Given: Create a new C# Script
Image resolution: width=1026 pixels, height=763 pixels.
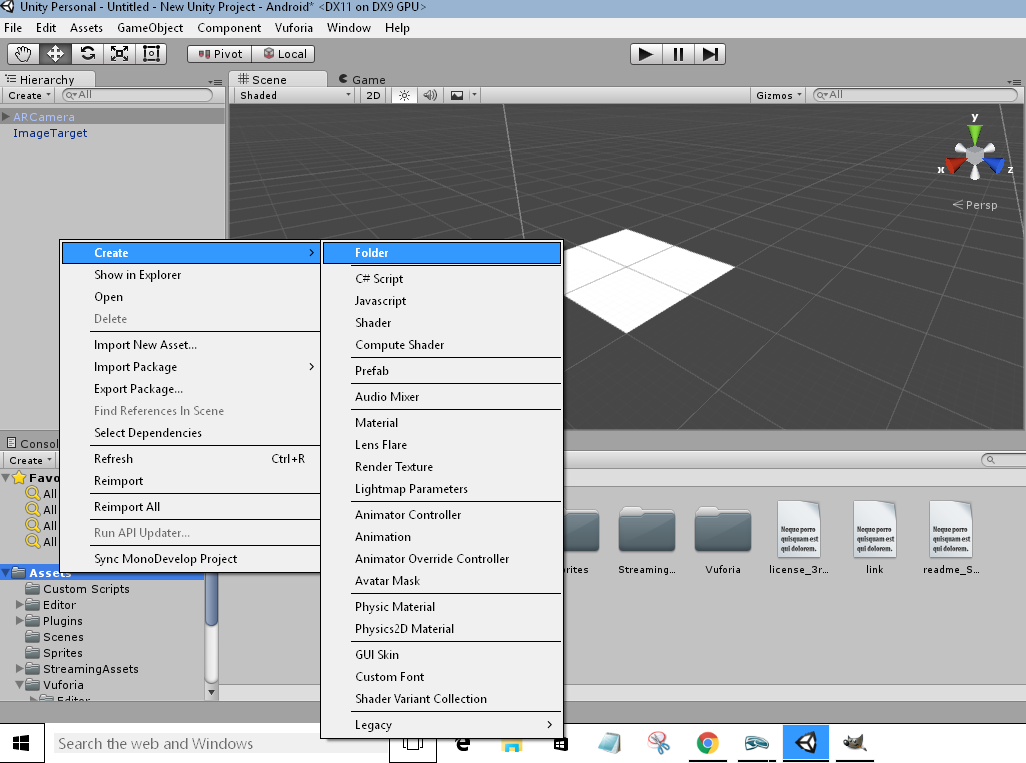Looking at the screenshot, I should pos(400,278).
